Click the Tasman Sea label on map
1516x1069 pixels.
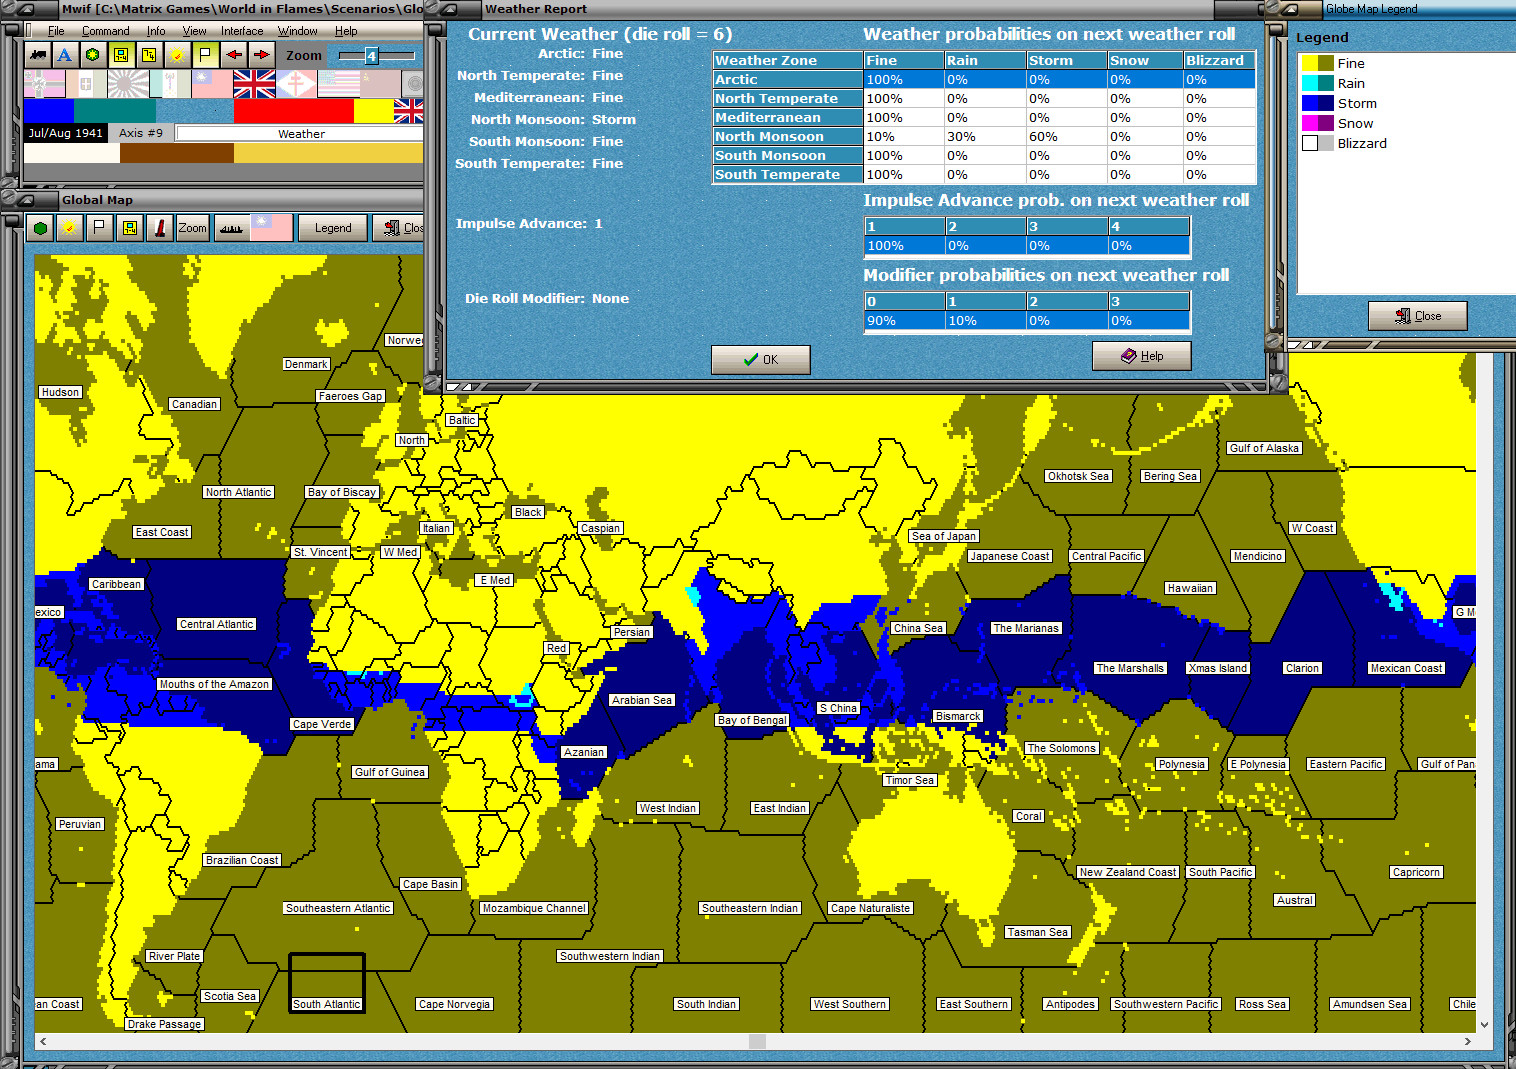pyautogui.click(x=1038, y=932)
